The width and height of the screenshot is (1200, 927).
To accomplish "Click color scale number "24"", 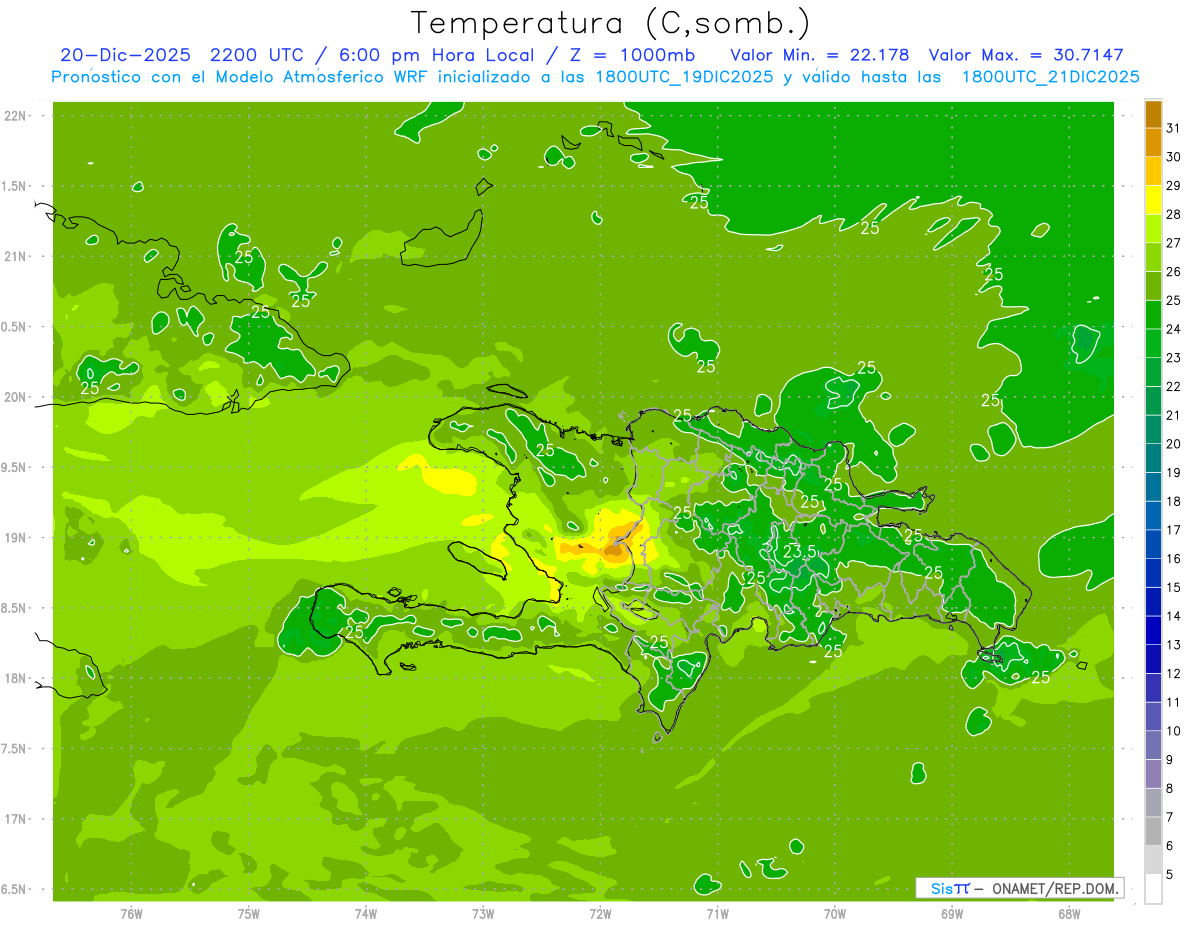I will point(1173,329).
